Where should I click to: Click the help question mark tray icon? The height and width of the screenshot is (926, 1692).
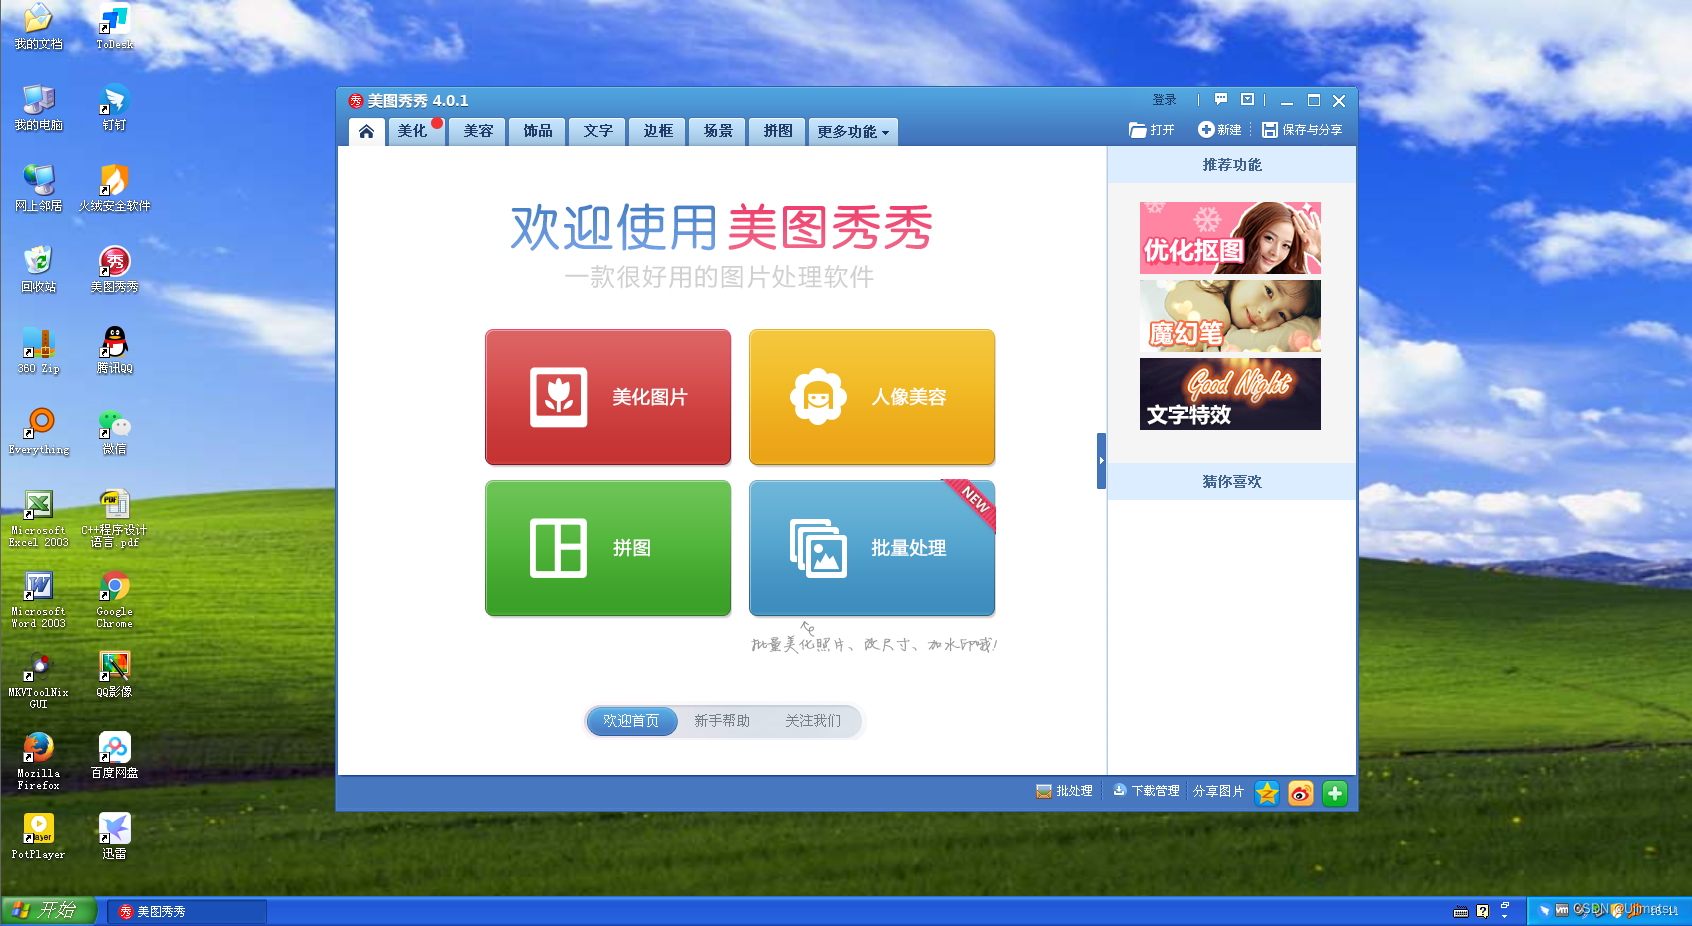(x=1482, y=911)
